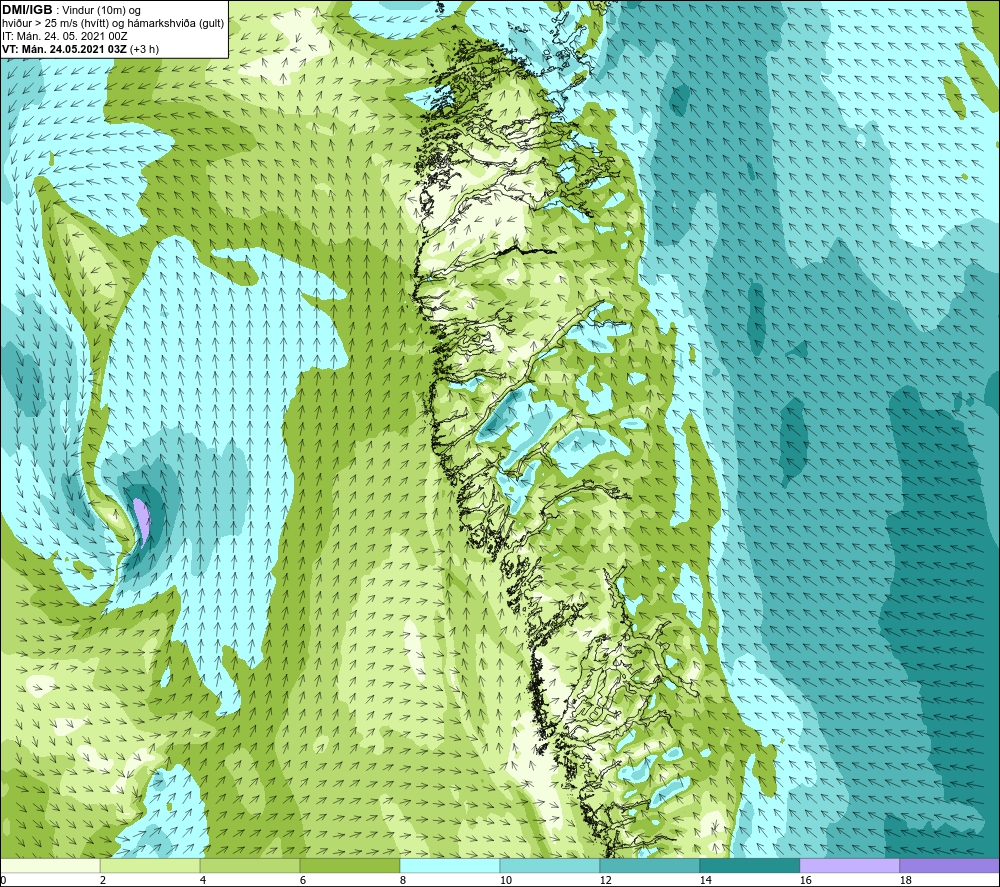The image size is (1000, 887).
Task: Click the 14–16 m/s dark teal legend swatch
Action: pyautogui.click(x=749, y=866)
